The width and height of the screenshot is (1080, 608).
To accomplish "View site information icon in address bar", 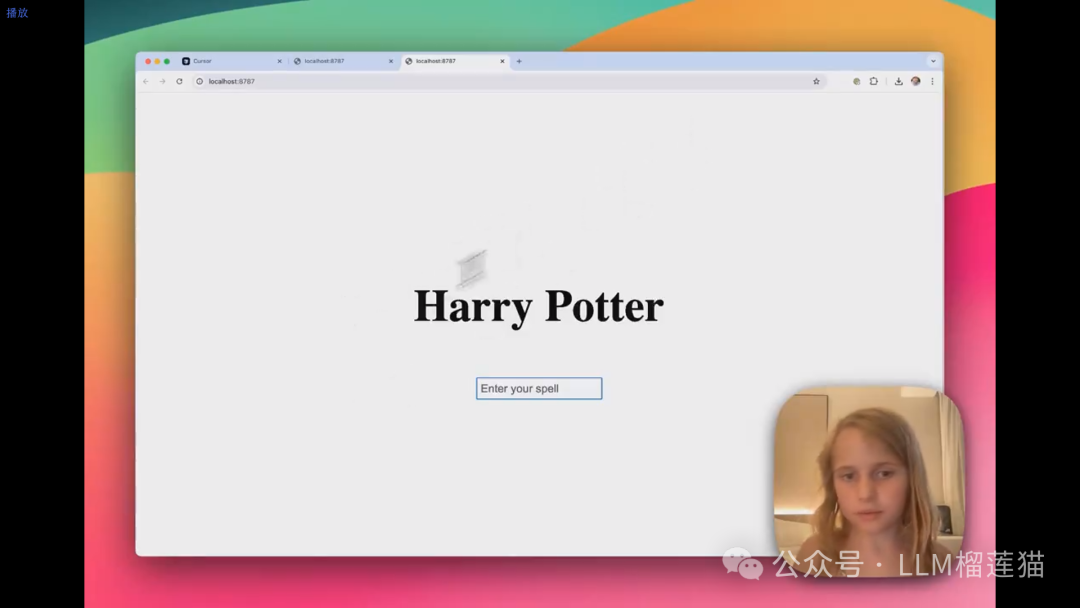I will click(199, 81).
